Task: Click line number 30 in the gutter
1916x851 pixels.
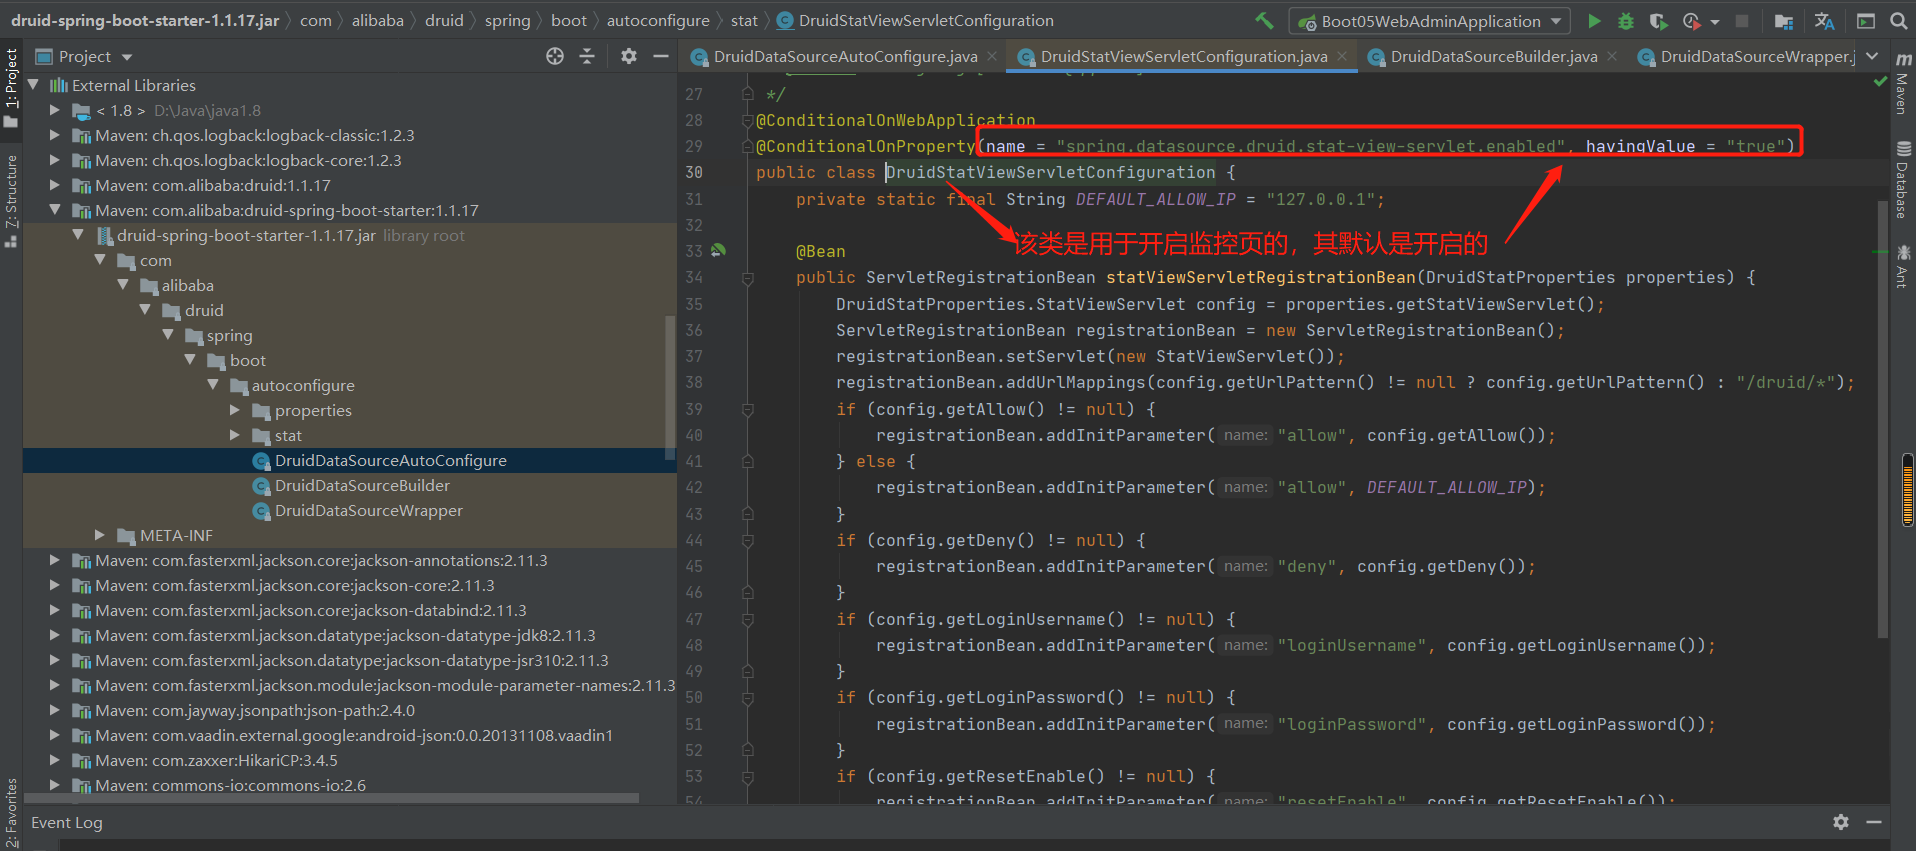Action: click(694, 172)
